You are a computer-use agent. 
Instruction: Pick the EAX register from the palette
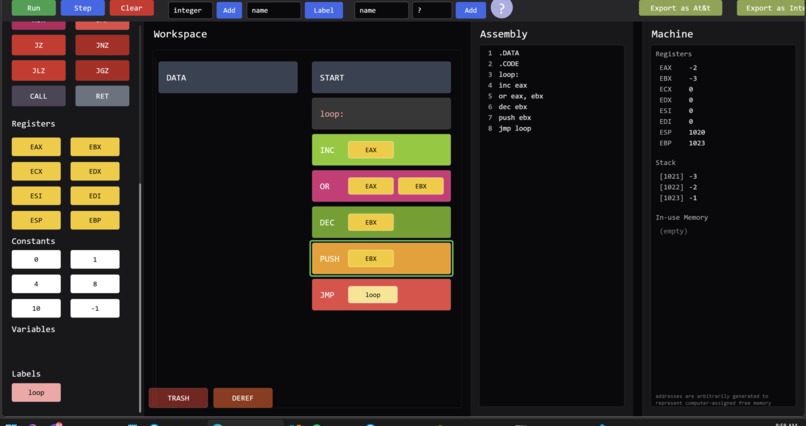pyautogui.click(x=36, y=147)
